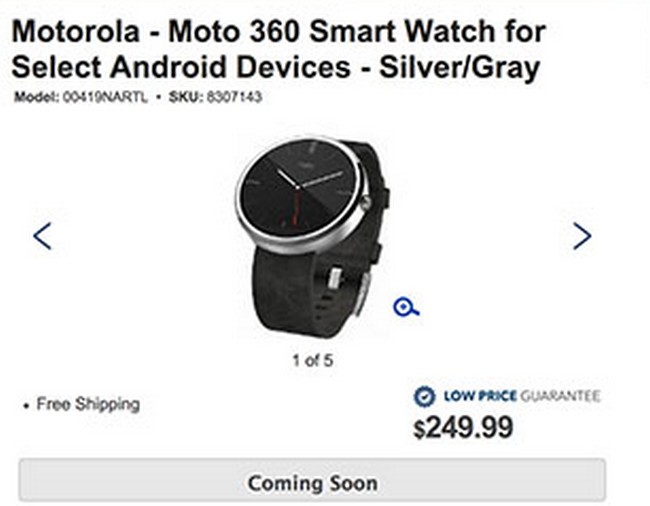Open the Low Price Guarantee link
The image size is (650, 506).
(522, 396)
